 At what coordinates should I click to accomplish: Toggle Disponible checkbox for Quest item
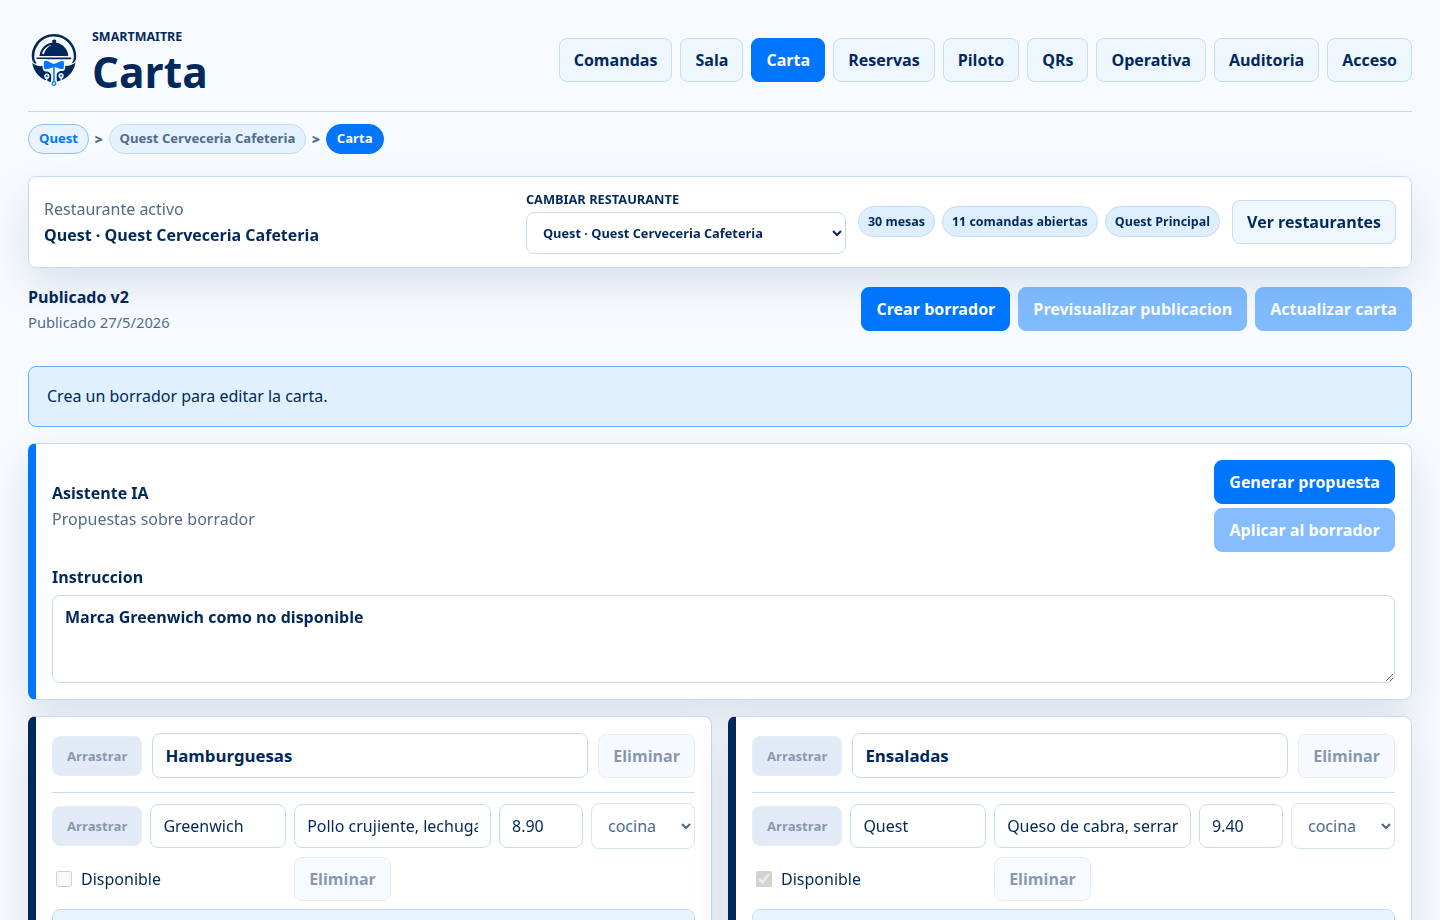pyautogui.click(x=764, y=879)
